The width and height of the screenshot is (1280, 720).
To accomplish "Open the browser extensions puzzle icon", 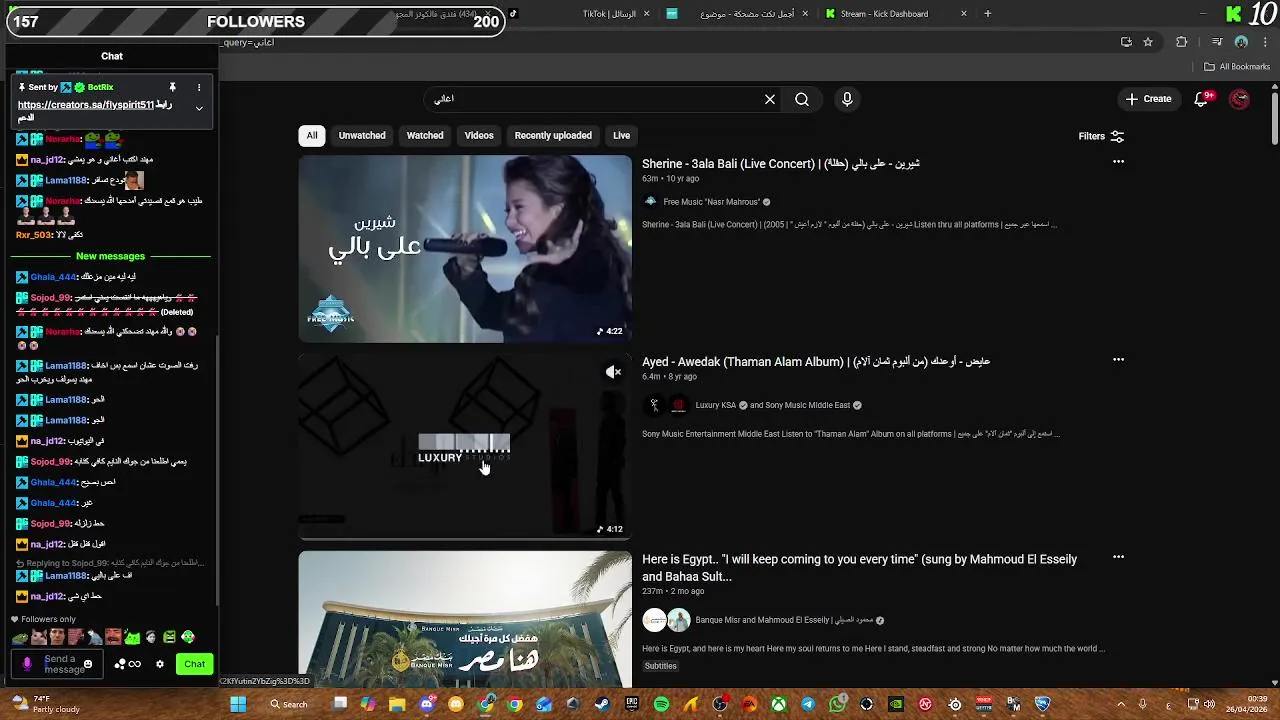I will click(x=1182, y=42).
